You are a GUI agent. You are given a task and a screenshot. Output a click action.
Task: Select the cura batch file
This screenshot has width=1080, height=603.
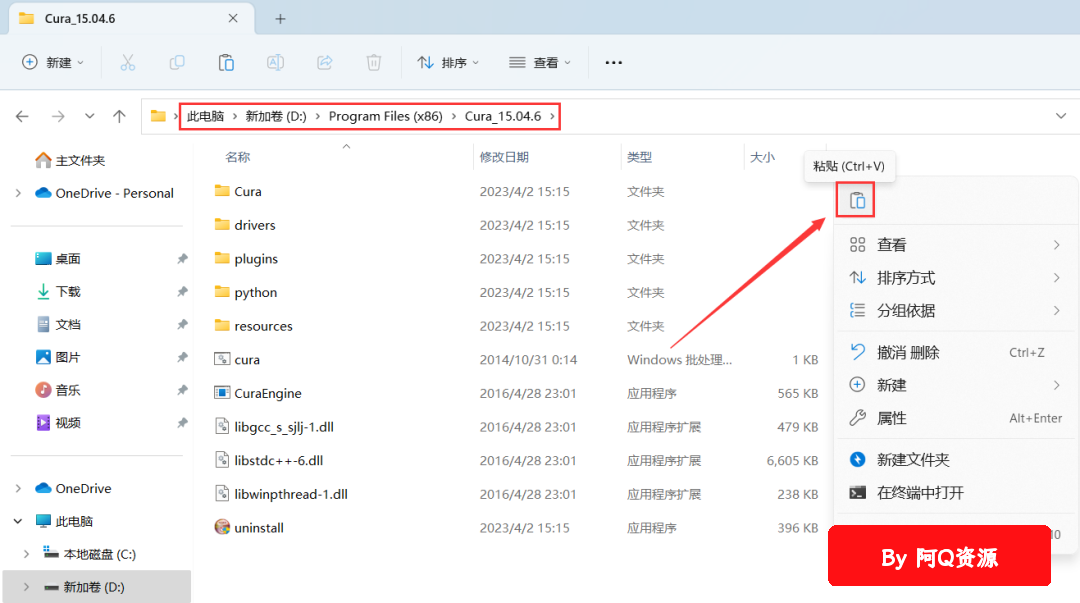[x=237, y=360]
